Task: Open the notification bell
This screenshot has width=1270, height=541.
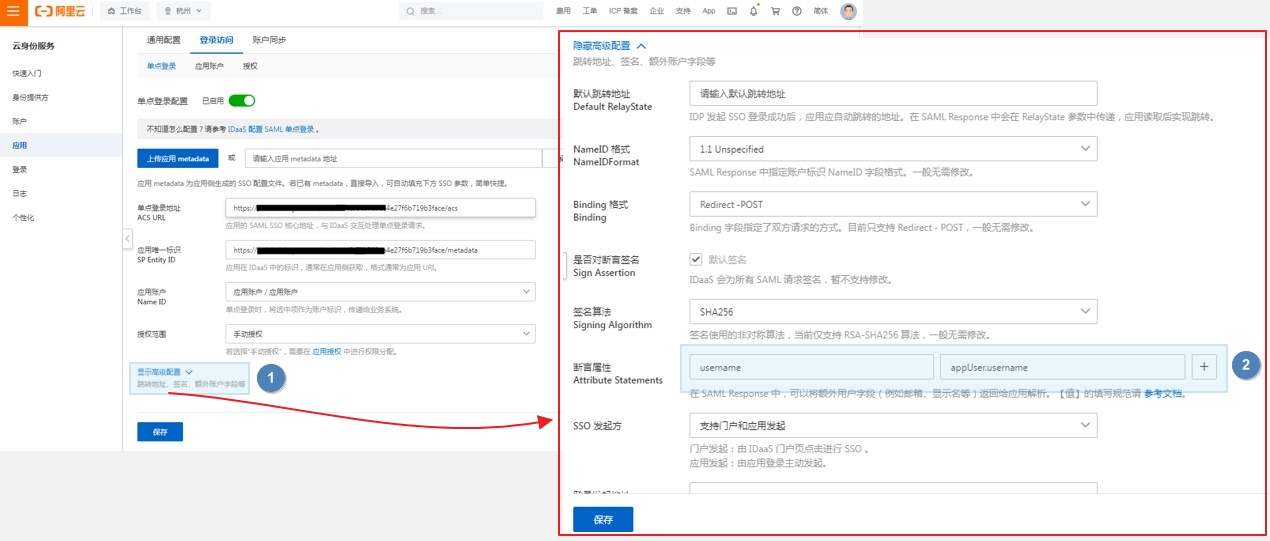Action: point(753,11)
